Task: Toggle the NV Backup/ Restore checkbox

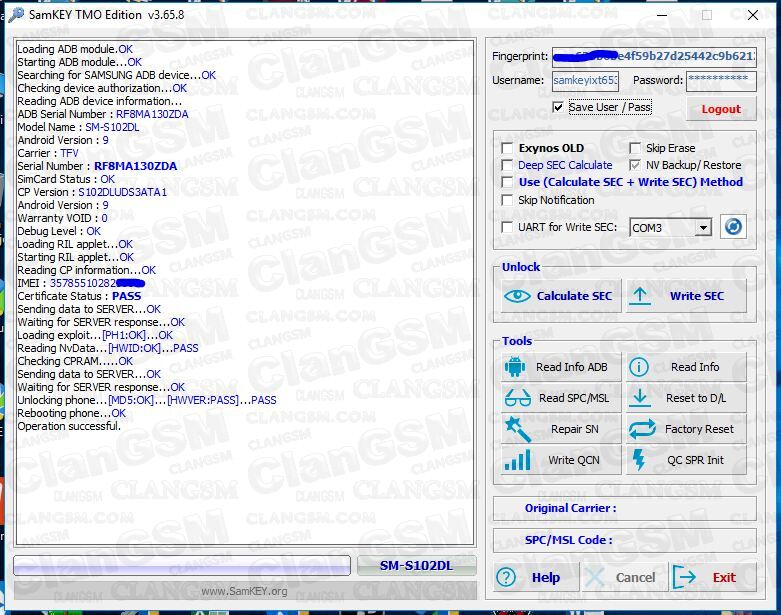Action: [635, 165]
